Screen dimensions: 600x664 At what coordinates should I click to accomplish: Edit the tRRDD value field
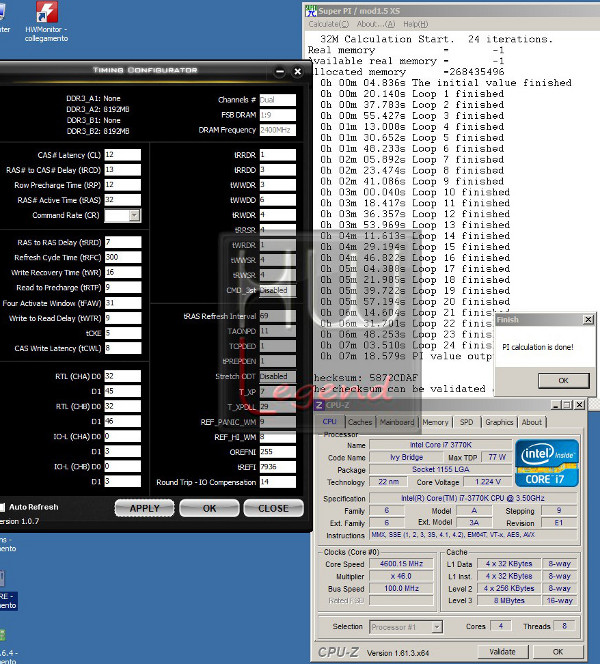[278, 170]
